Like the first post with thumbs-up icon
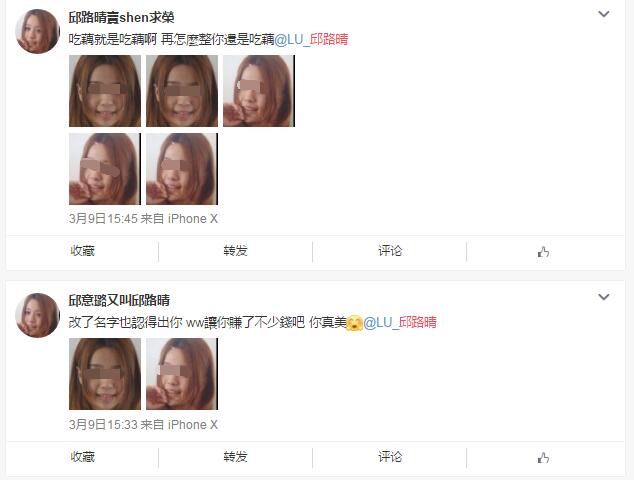 [543, 252]
